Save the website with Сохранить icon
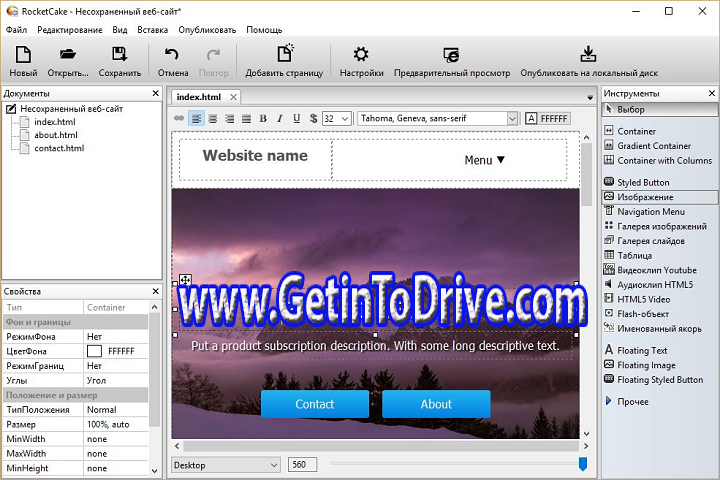 point(120,61)
